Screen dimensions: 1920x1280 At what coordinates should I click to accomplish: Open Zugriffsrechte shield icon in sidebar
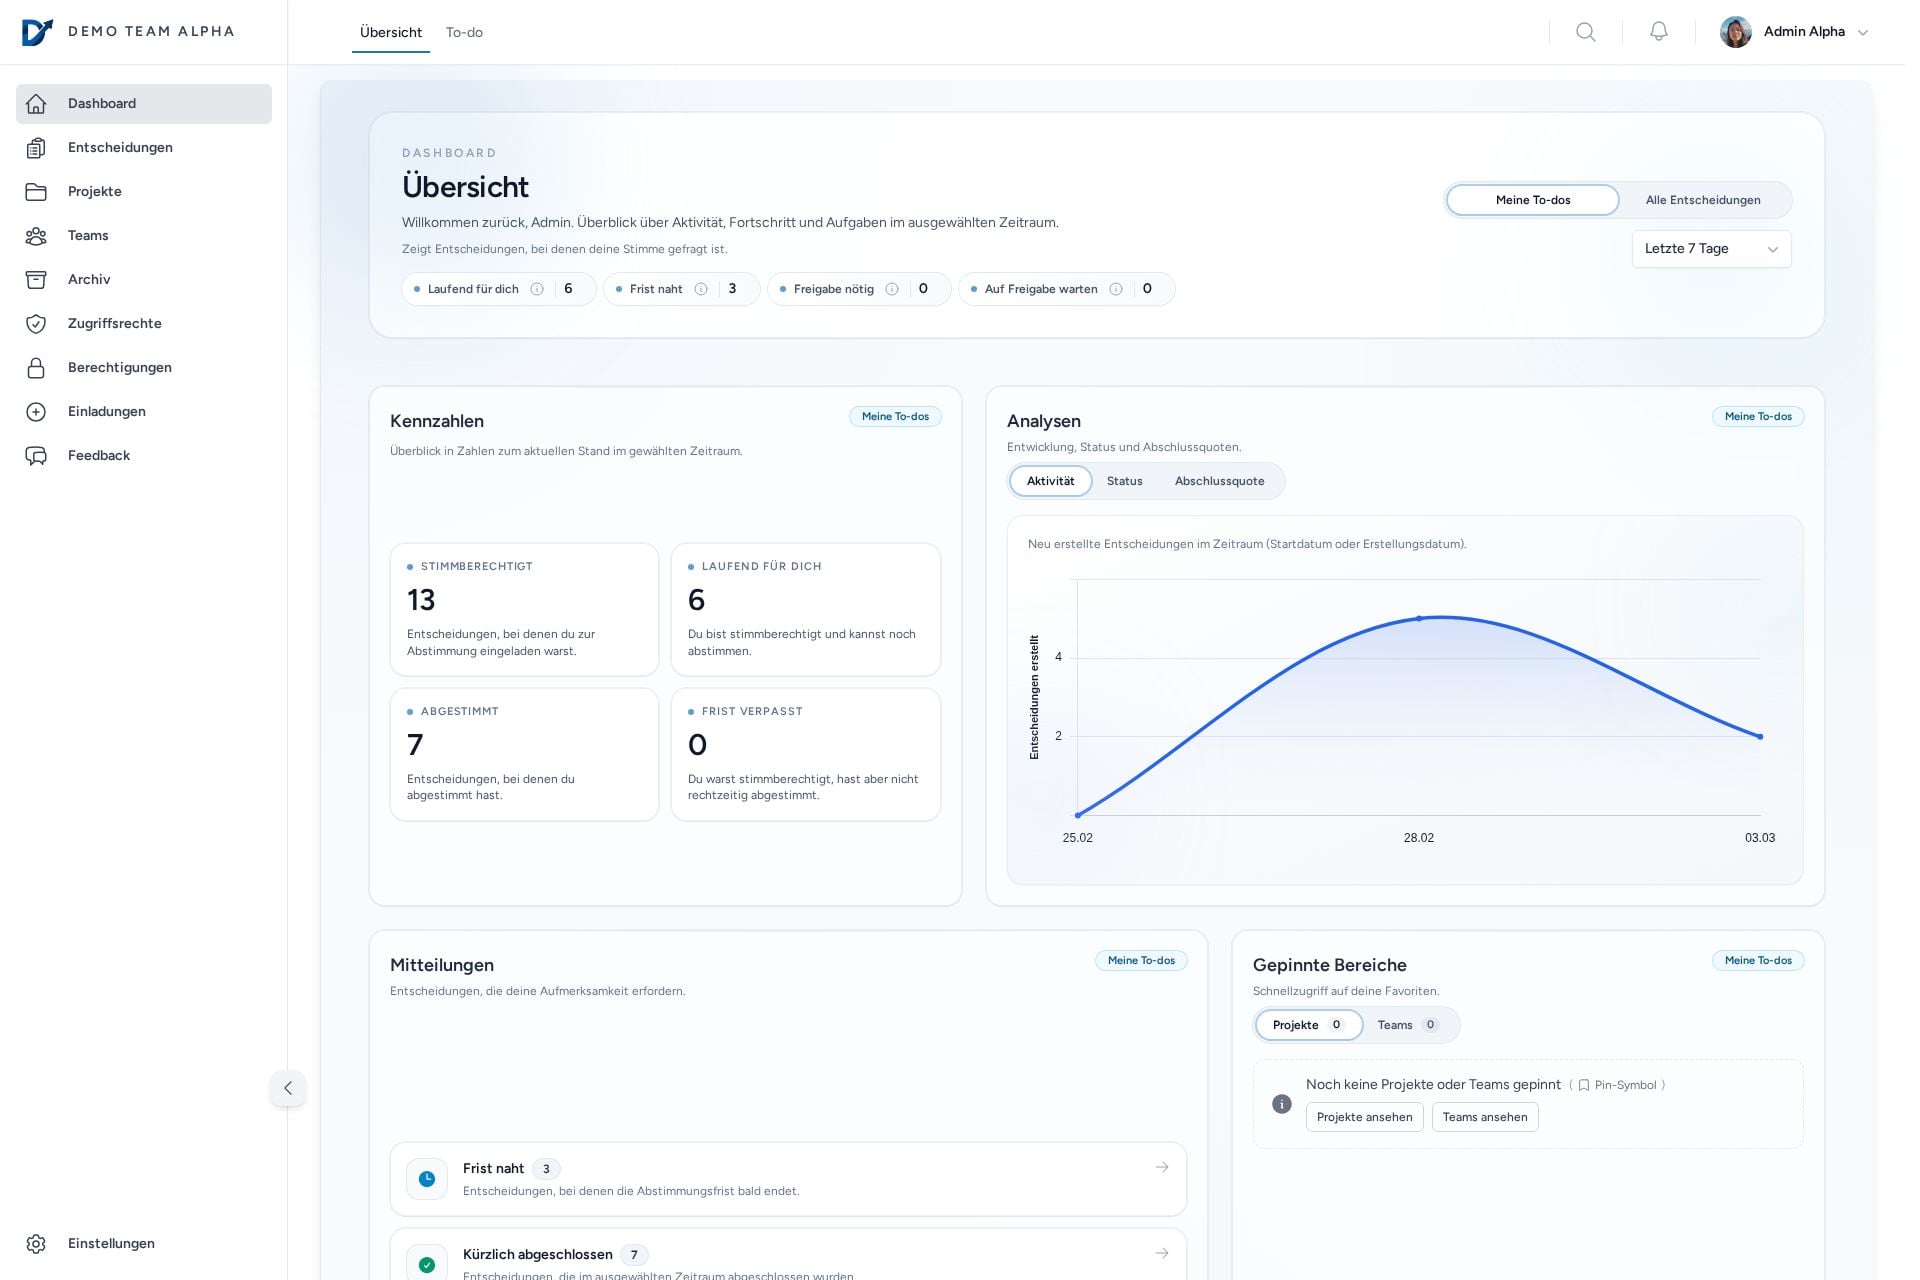coord(36,324)
